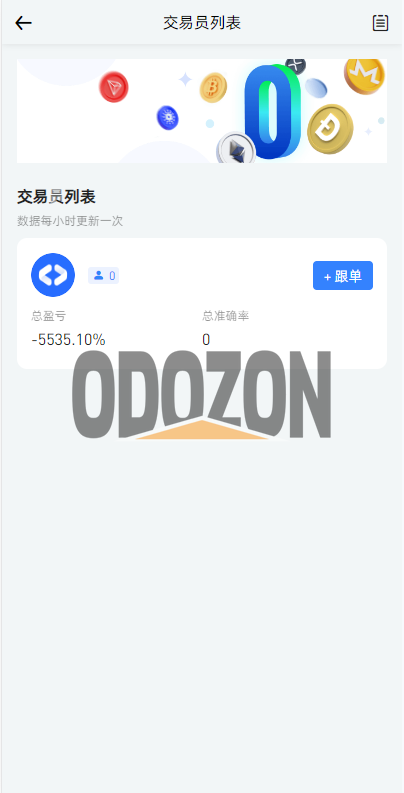404x793 pixels.
Task: Click the Dogecoin coin in the banner
Action: tap(330, 129)
